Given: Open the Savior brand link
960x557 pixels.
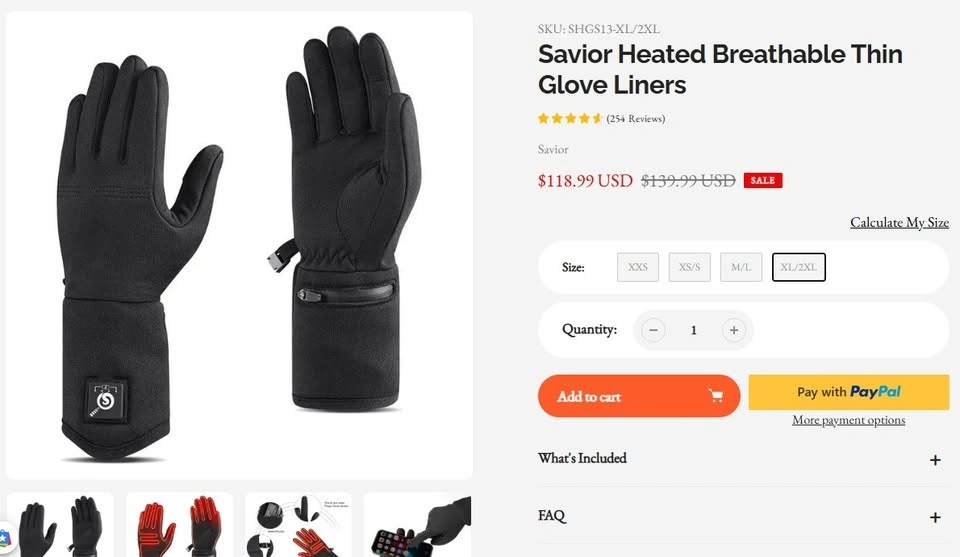Looking at the screenshot, I should coord(553,149).
